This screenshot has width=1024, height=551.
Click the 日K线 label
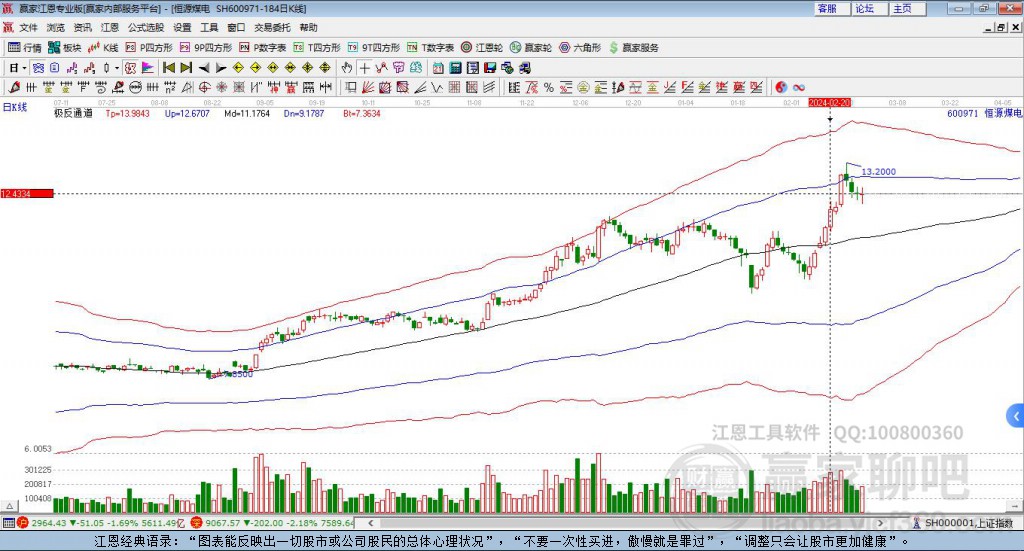click(x=15, y=108)
